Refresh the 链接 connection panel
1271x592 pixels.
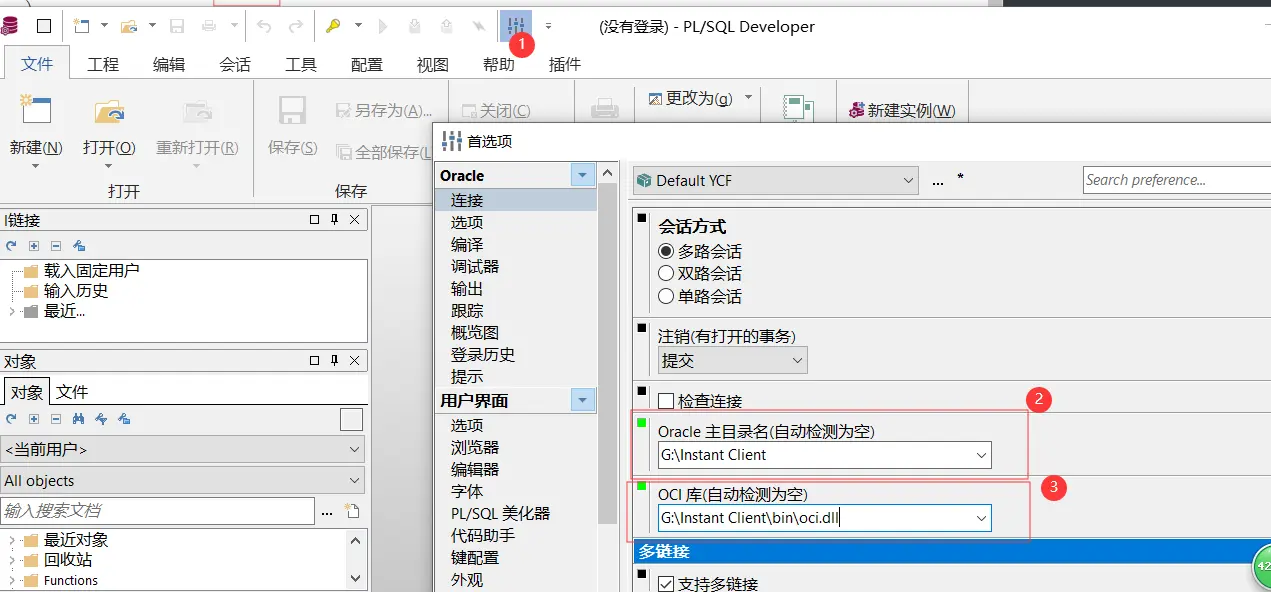coord(11,245)
